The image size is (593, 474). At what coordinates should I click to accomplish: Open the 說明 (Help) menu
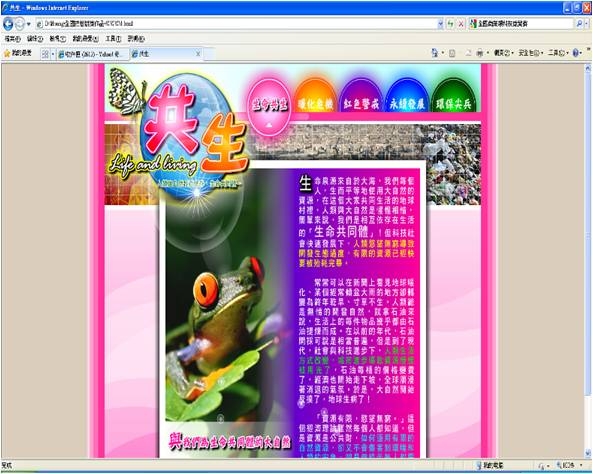(136, 39)
